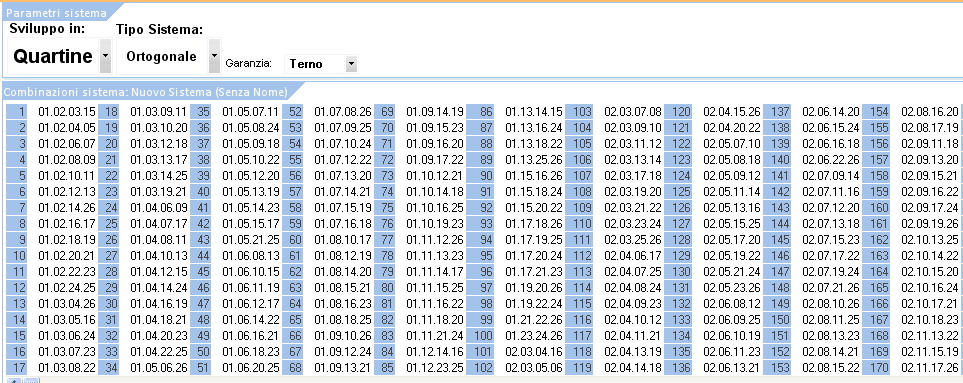
Task: Click row number 86 cell
Action: tap(480, 112)
